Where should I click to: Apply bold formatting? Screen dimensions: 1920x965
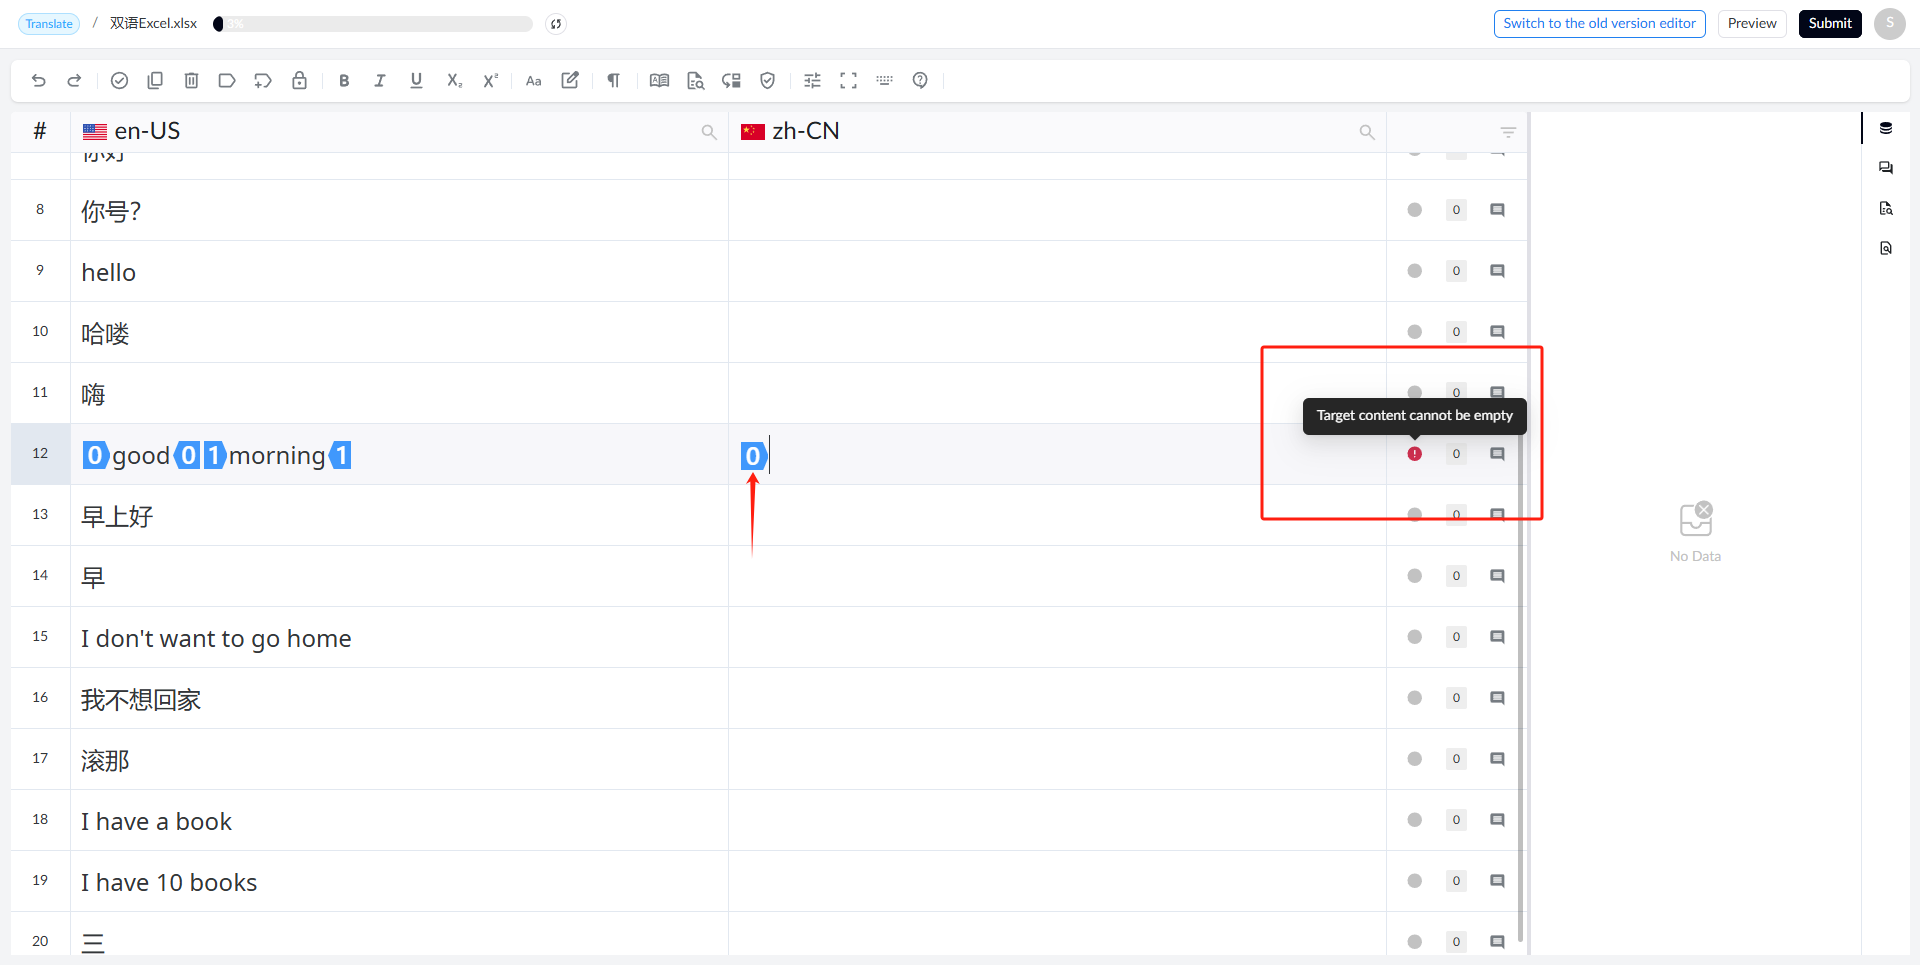point(344,80)
